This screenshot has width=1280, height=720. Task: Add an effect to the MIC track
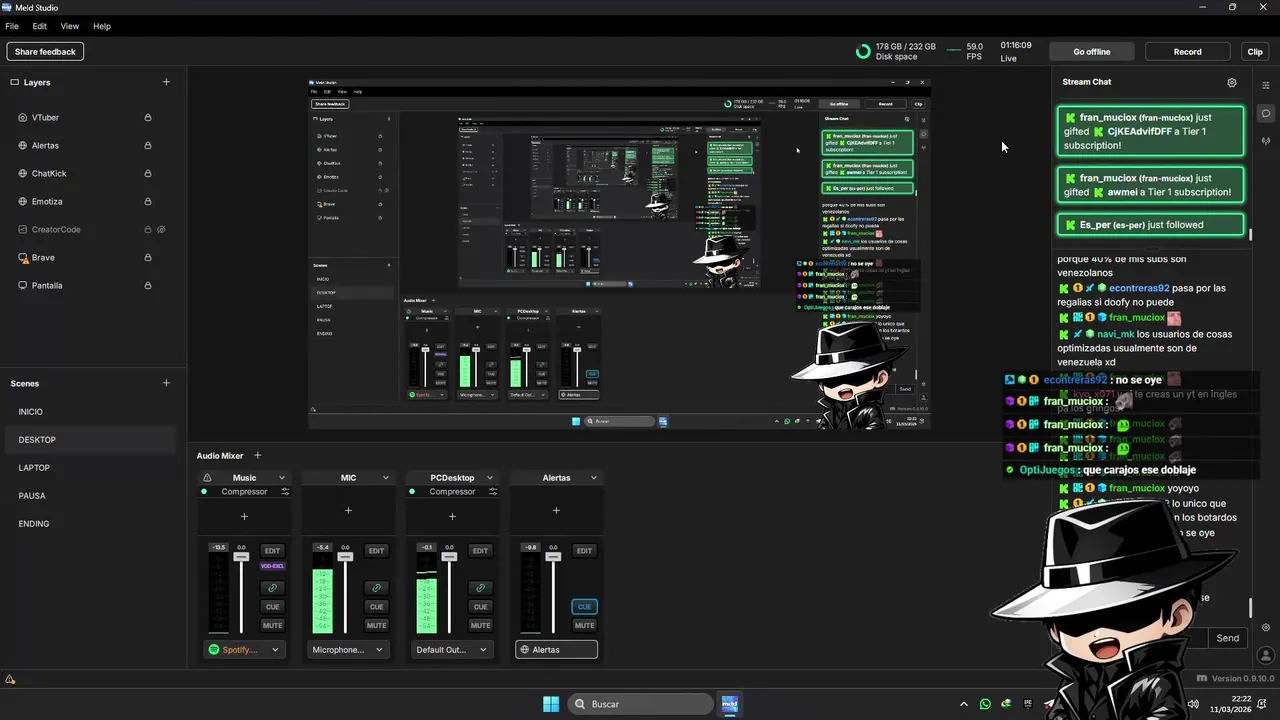348,511
